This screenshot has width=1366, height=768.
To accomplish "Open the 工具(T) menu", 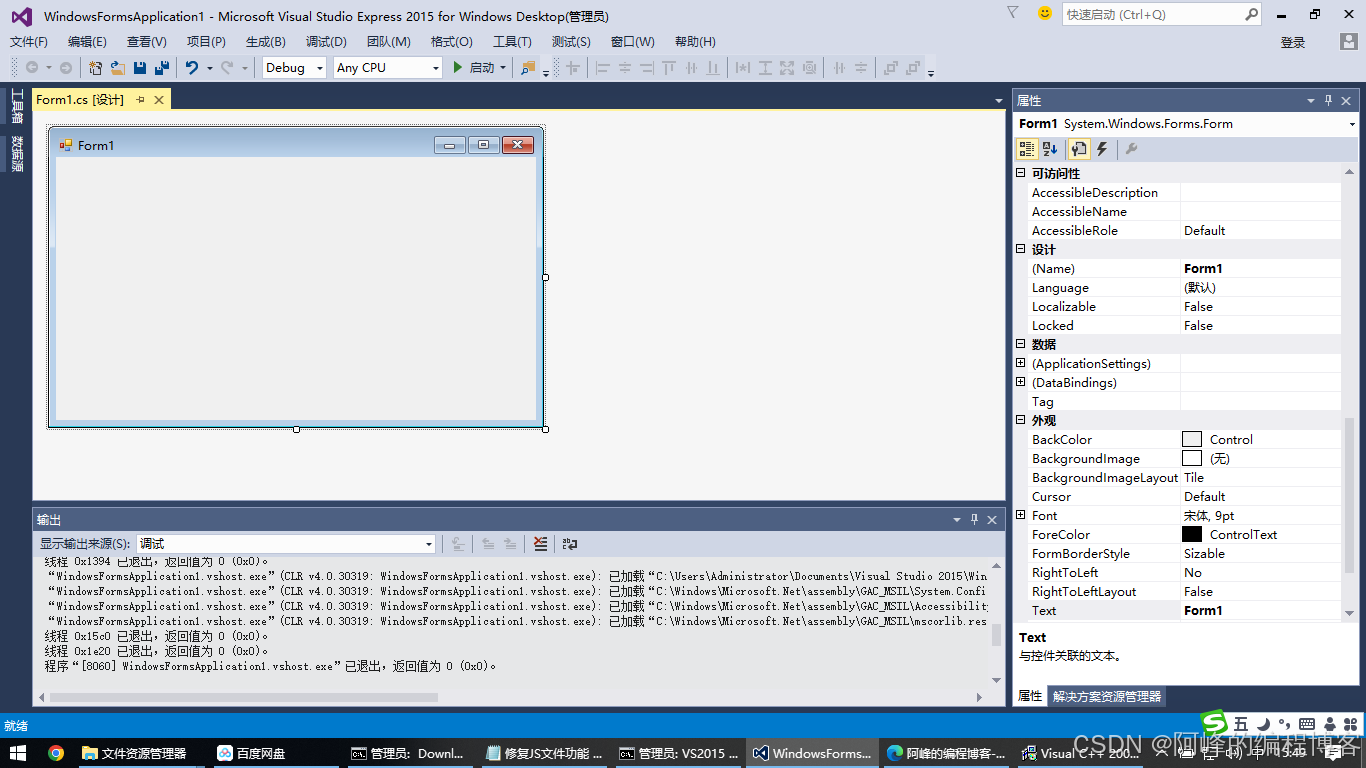I will coord(512,41).
